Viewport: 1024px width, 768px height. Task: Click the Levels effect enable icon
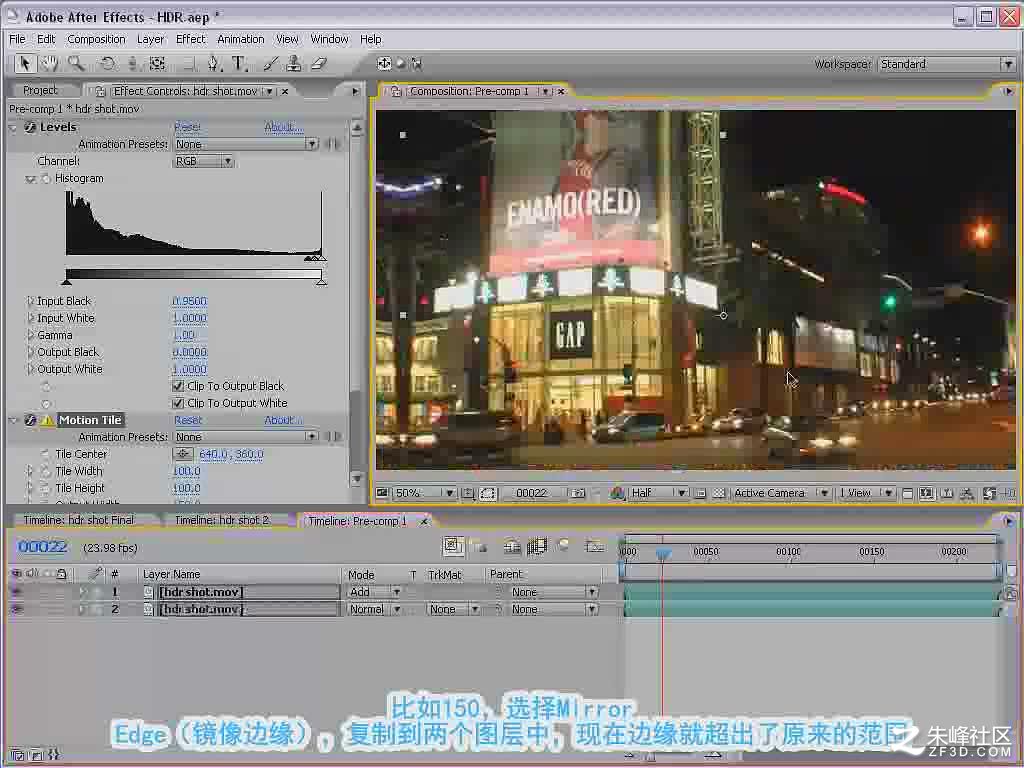pos(30,127)
